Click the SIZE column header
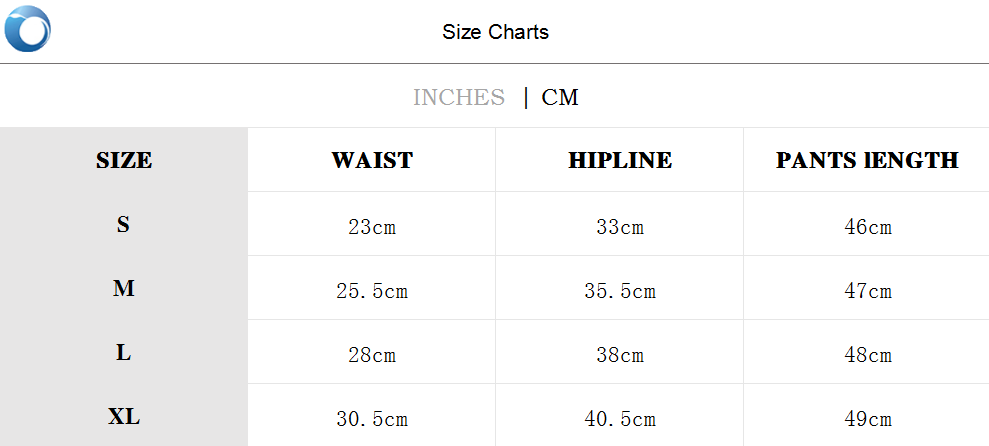This screenshot has width=989, height=446. 124,160
